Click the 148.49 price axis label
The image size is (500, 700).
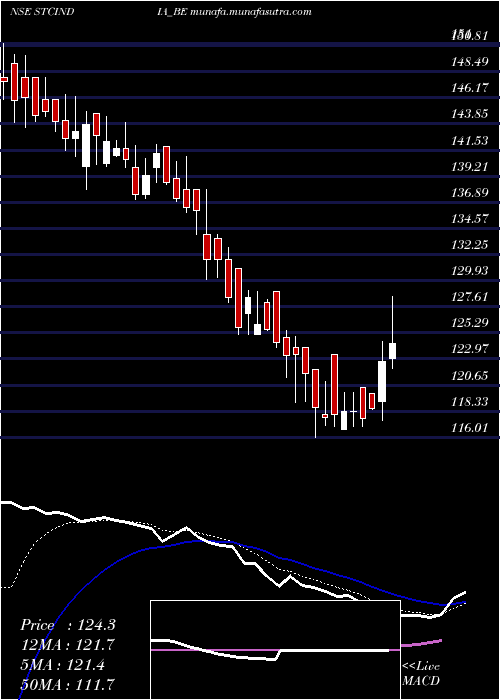471,62
